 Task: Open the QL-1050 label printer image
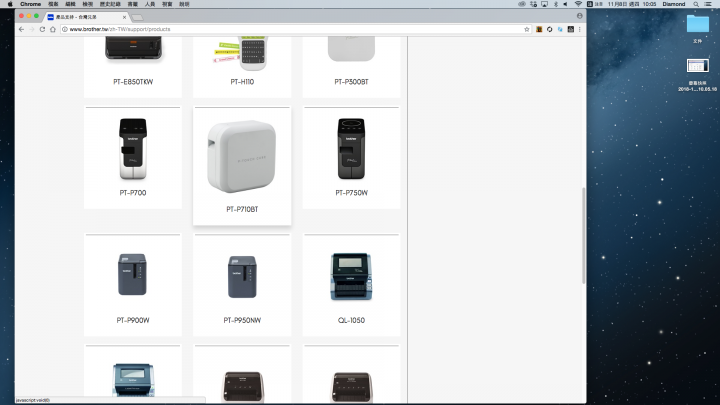point(351,276)
